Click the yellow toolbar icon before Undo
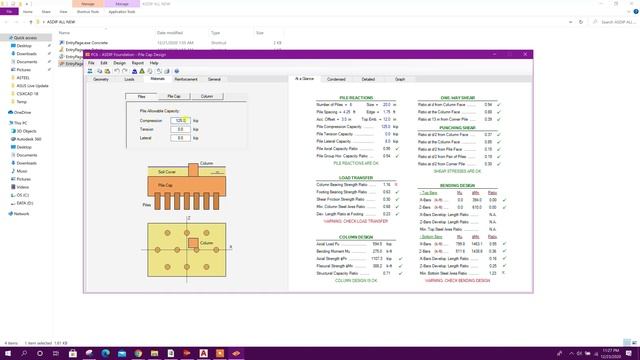The width and height of the screenshot is (640, 360). point(107,71)
